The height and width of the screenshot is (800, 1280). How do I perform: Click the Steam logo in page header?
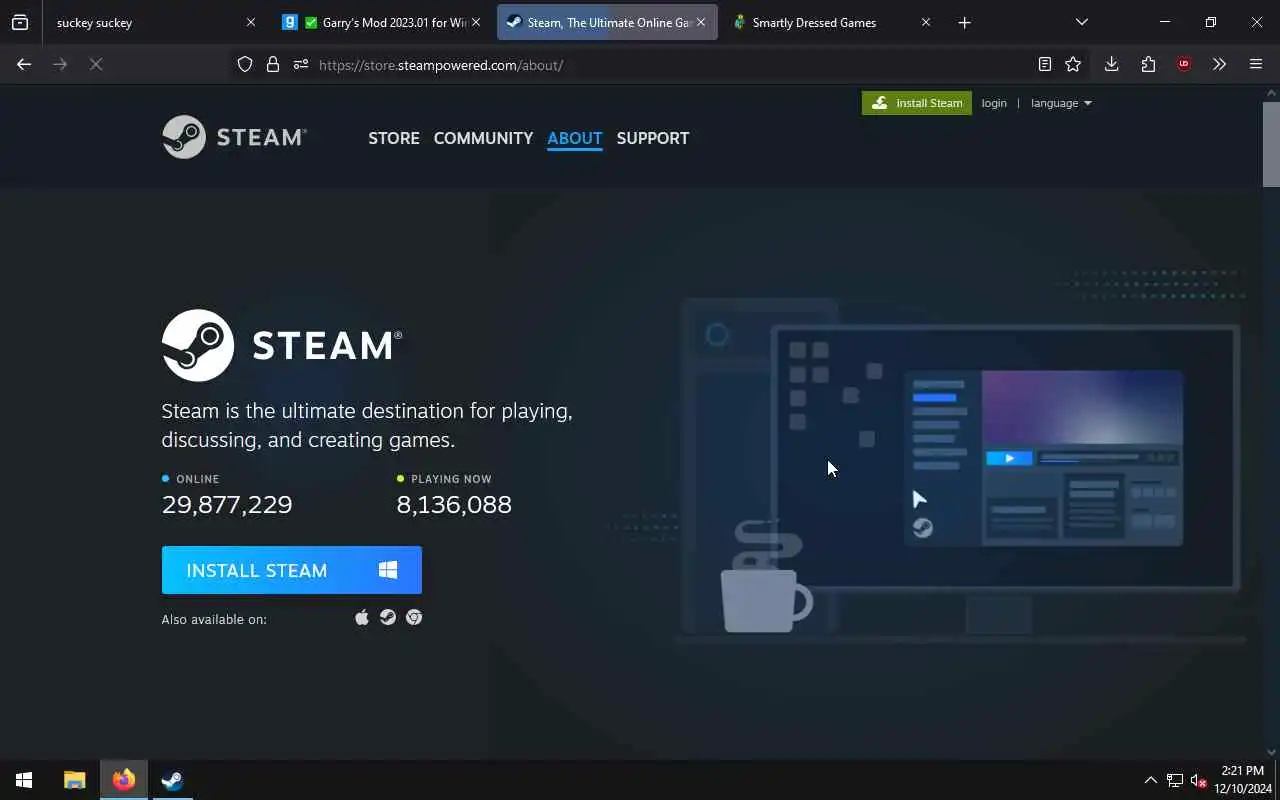[234, 137]
